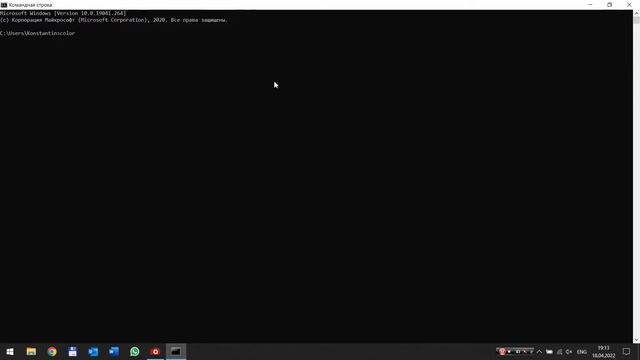Open WhatsApp from the taskbar
The width and height of the screenshot is (640, 360).
[x=135, y=351]
